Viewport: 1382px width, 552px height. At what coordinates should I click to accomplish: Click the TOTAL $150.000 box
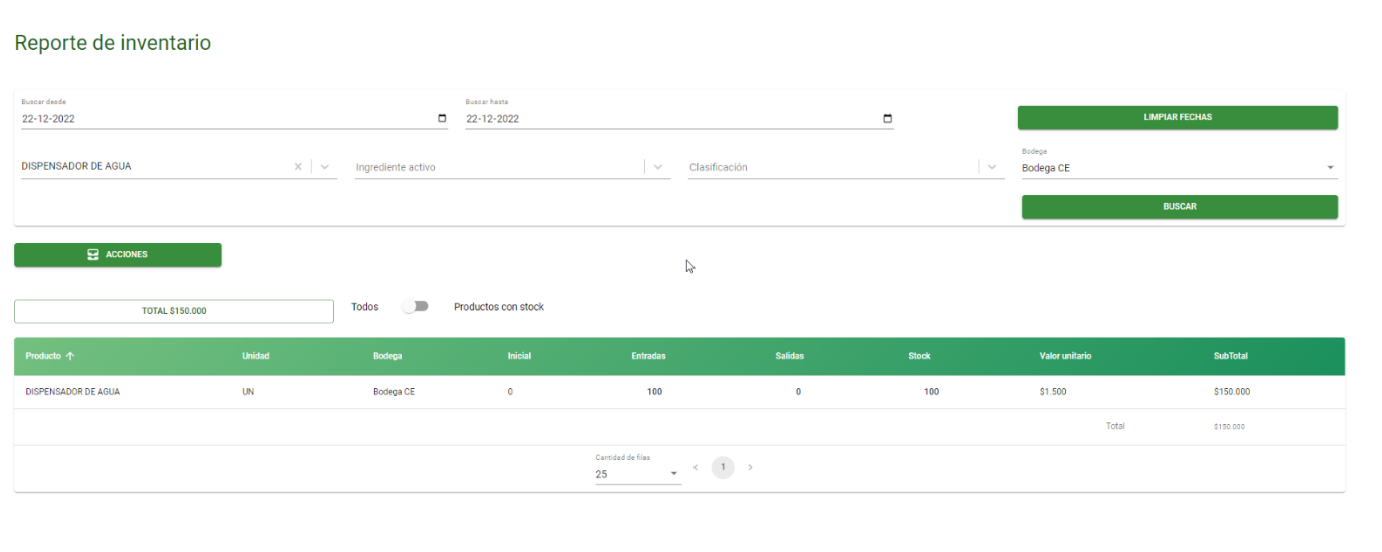tap(174, 311)
